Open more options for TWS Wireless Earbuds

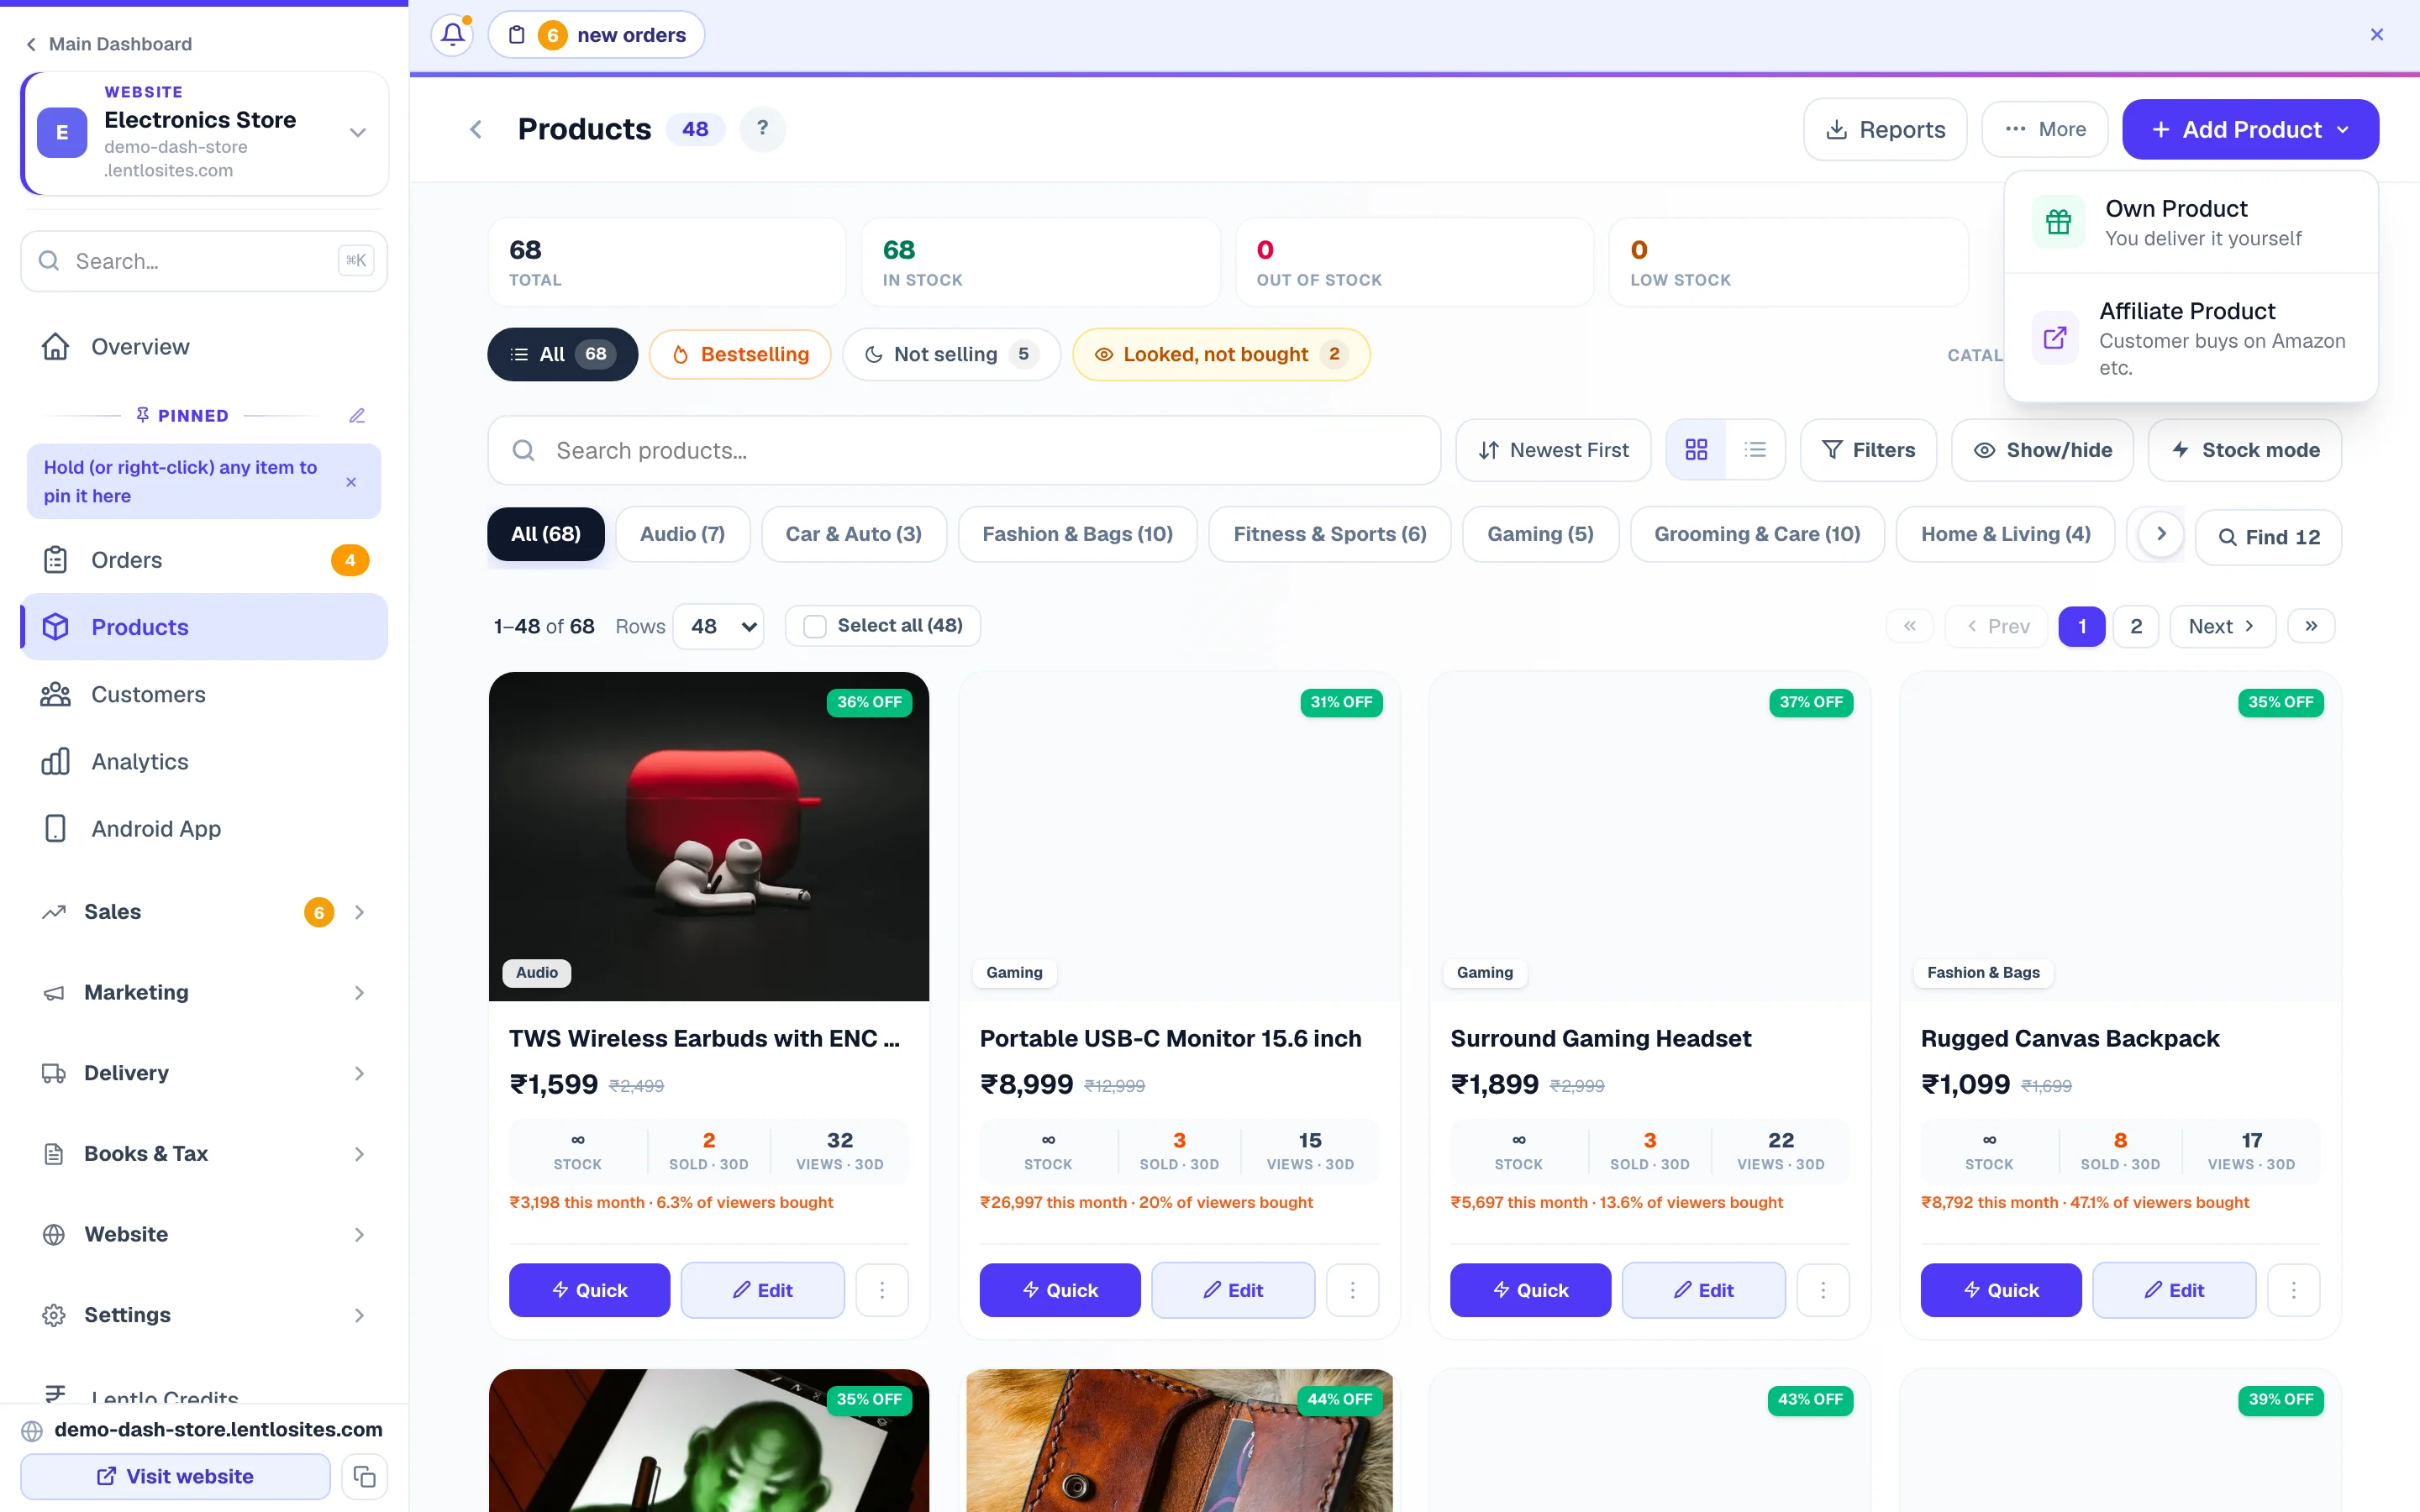click(882, 1290)
